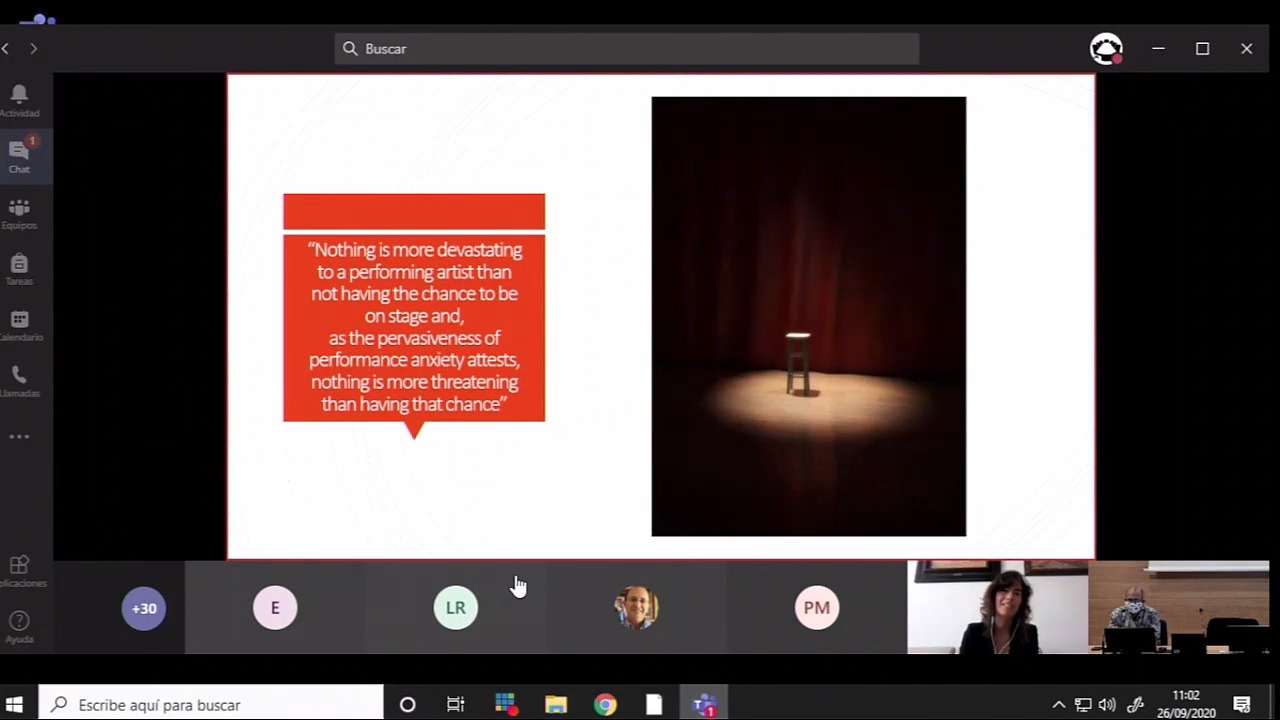
Task: Open Equipos teams in sidebar
Action: [19, 212]
